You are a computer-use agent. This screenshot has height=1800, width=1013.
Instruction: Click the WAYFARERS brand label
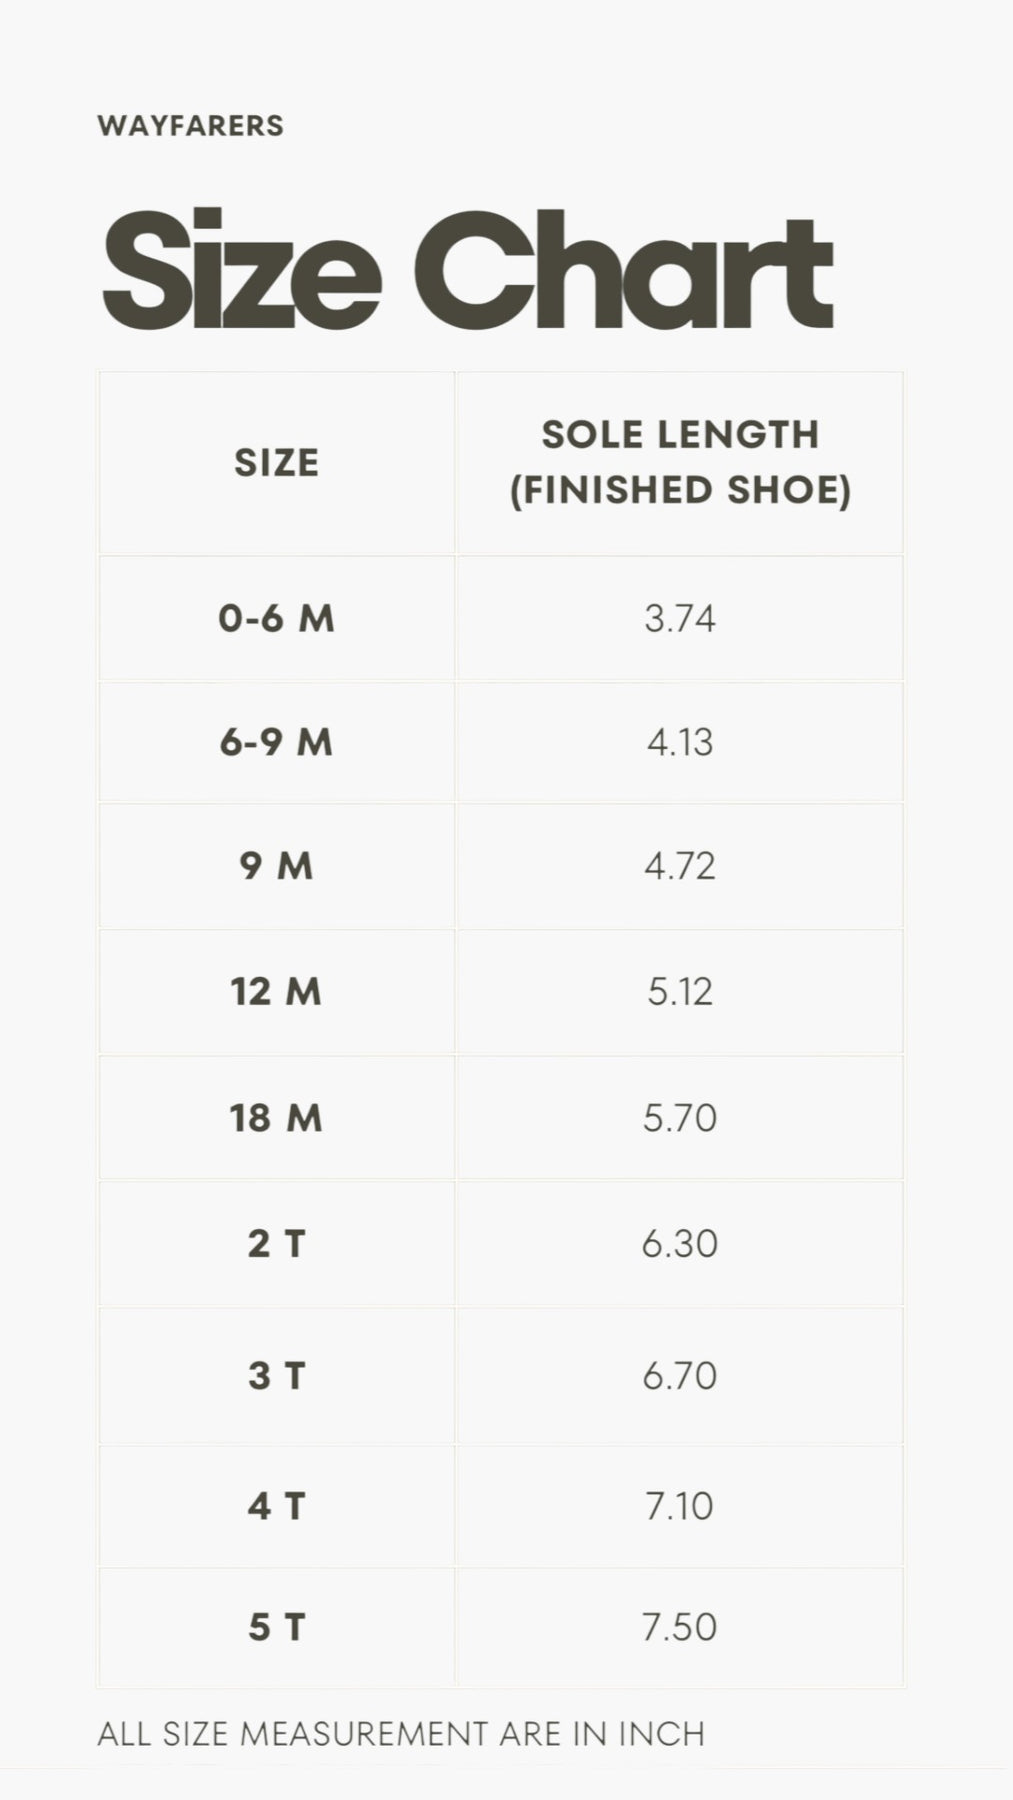tap(191, 126)
